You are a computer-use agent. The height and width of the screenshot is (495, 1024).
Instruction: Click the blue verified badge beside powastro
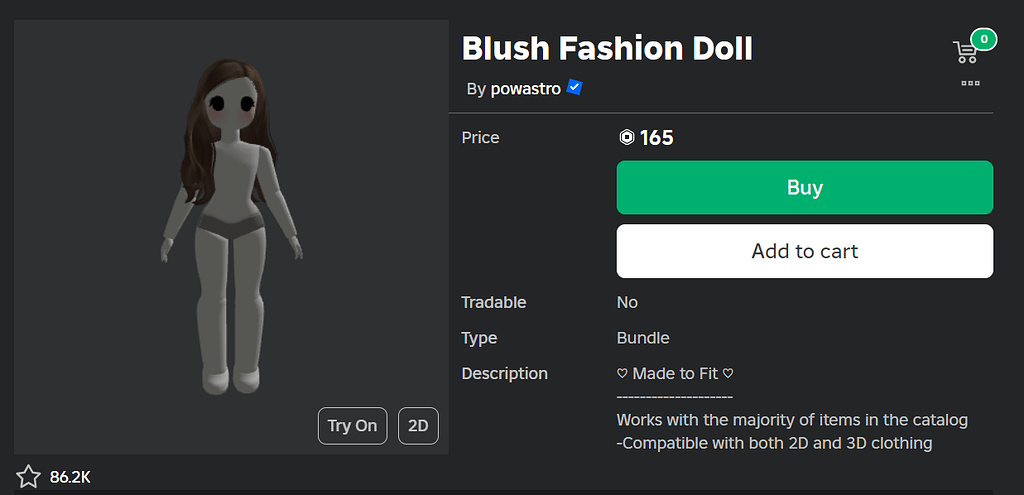click(574, 88)
